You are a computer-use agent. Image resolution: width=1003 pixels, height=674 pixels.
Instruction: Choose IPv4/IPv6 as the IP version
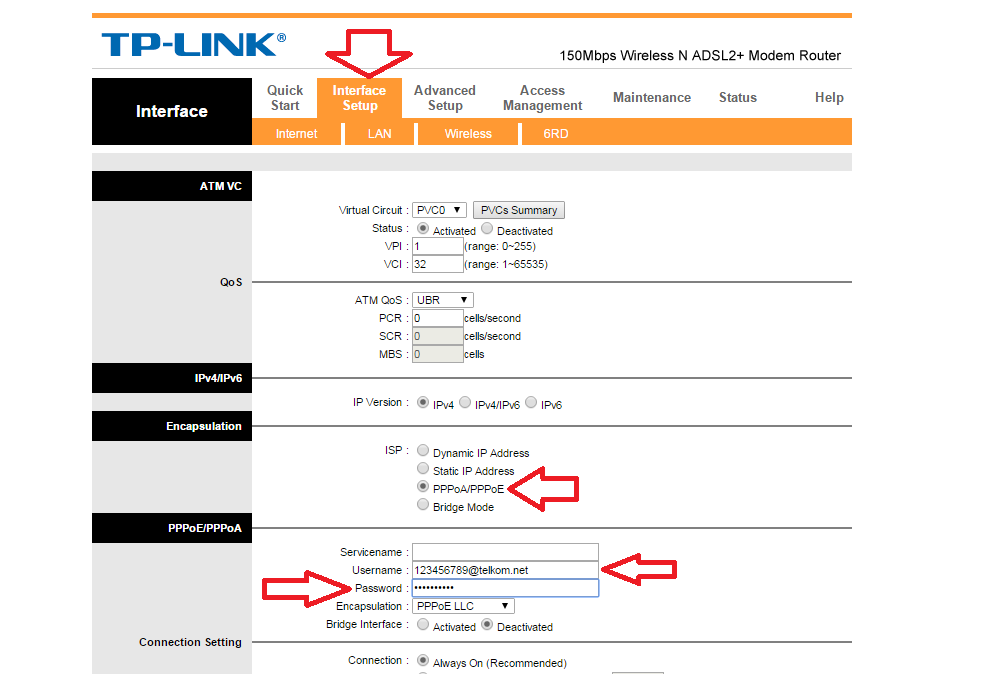[464, 403]
